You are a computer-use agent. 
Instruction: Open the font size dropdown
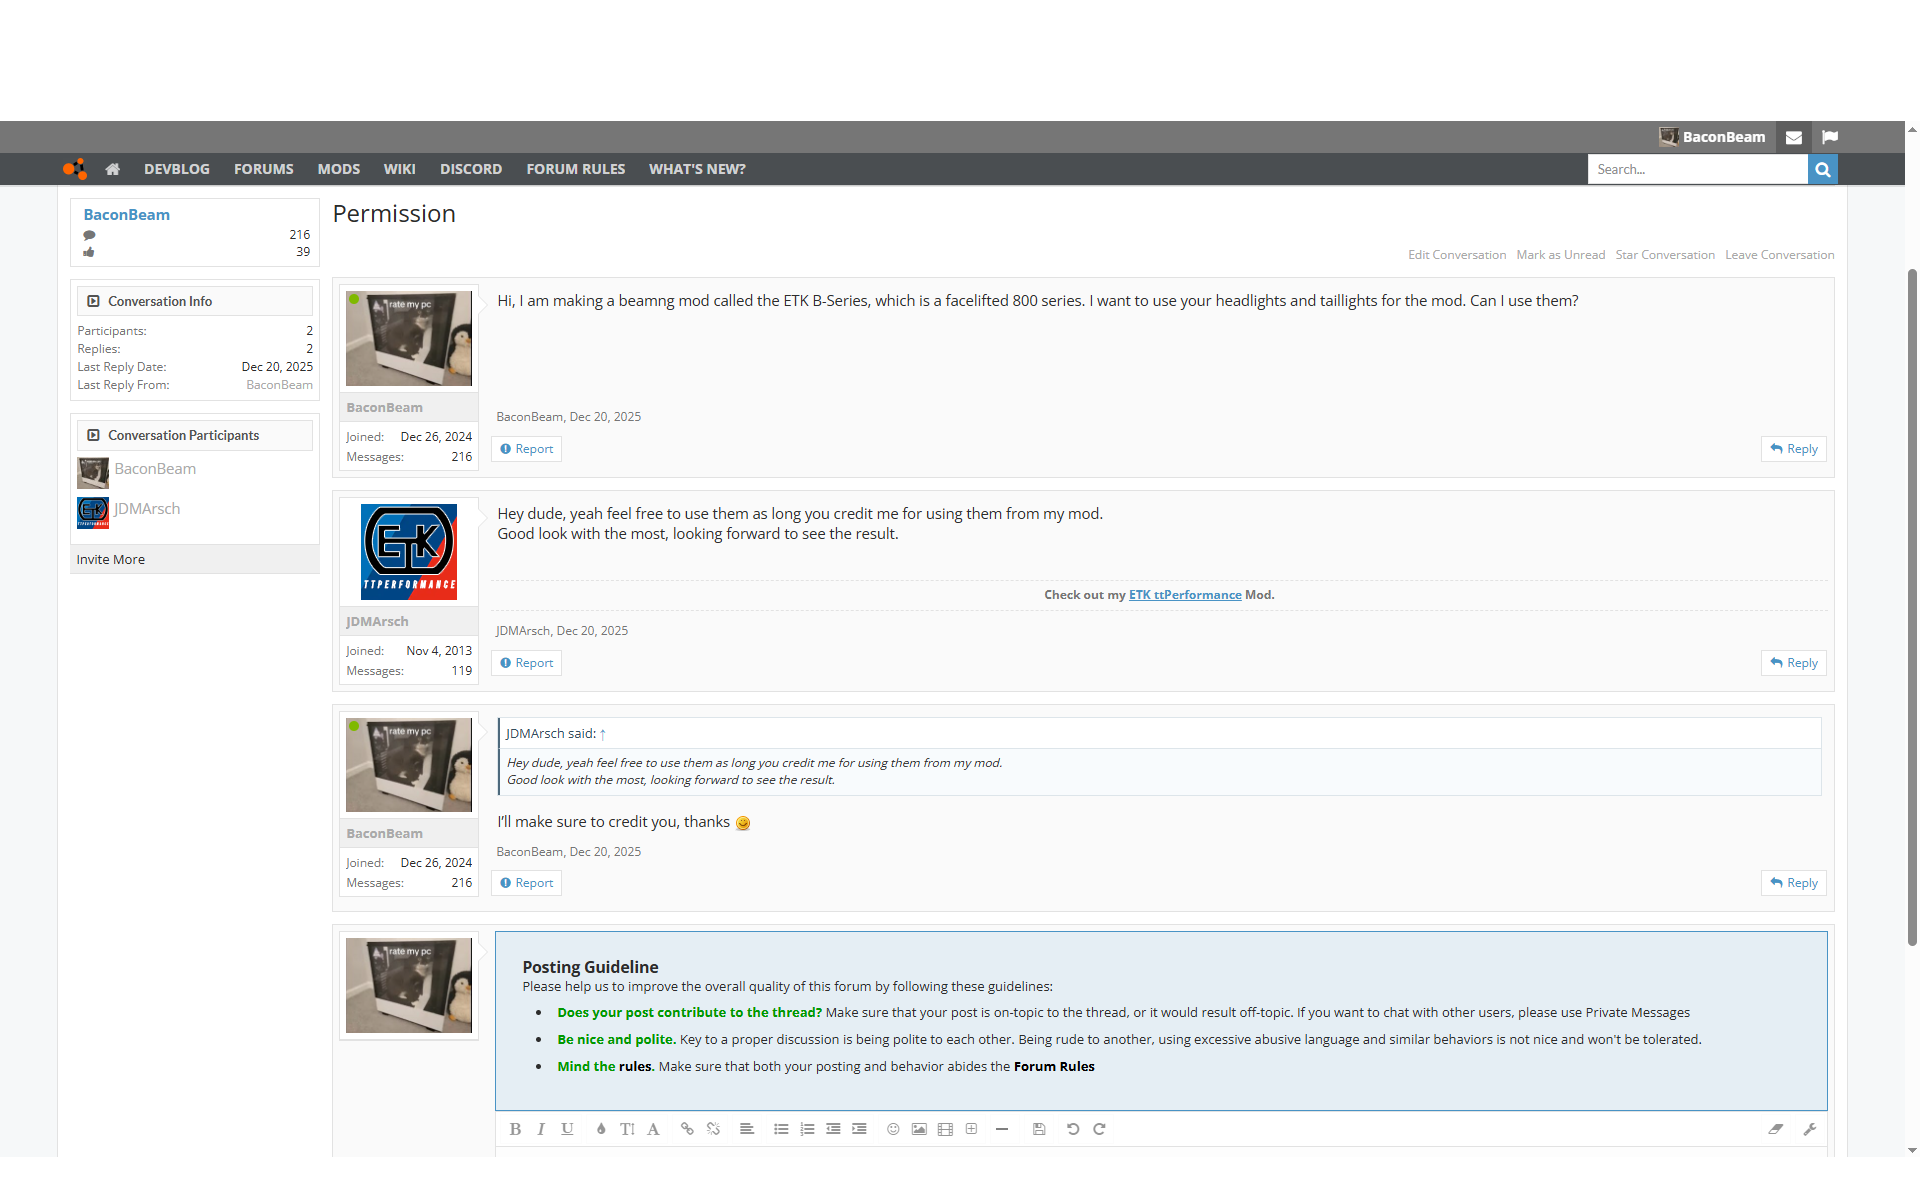tap(627, 1129)
